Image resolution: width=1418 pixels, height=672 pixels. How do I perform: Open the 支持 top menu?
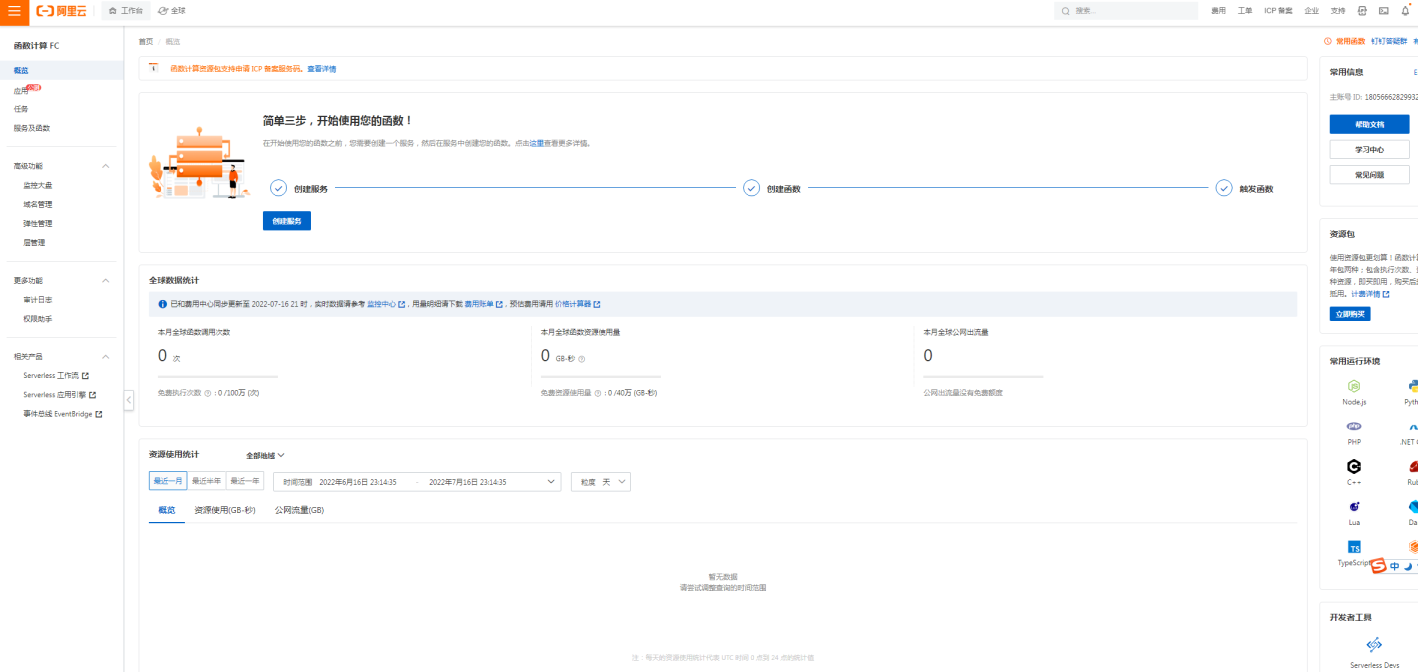pyautogui.click(x=1338, y=10)
